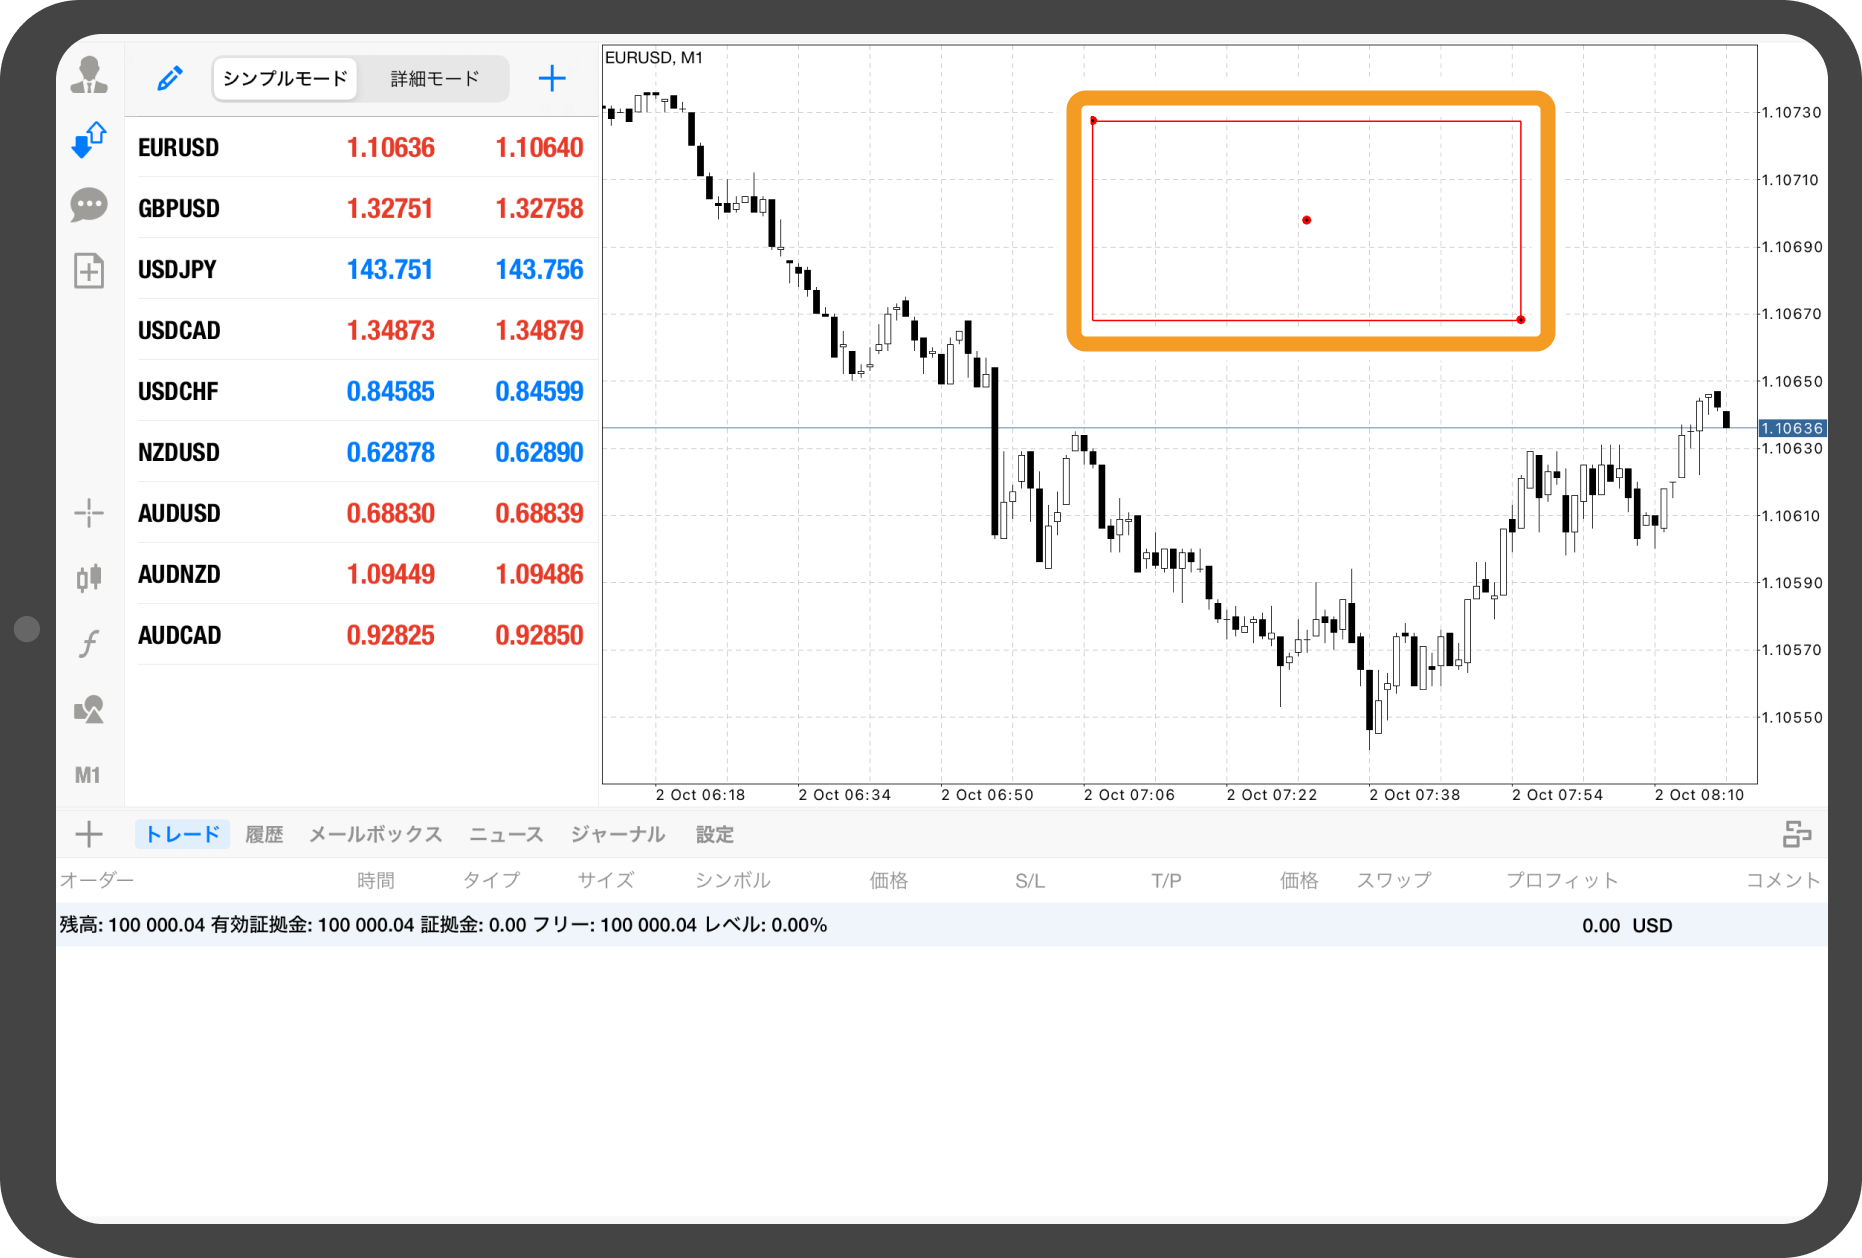The height and width of the screenshot is (1258, 1862).
Task: Select the crosshair tool
Action: tap(89, 513)
